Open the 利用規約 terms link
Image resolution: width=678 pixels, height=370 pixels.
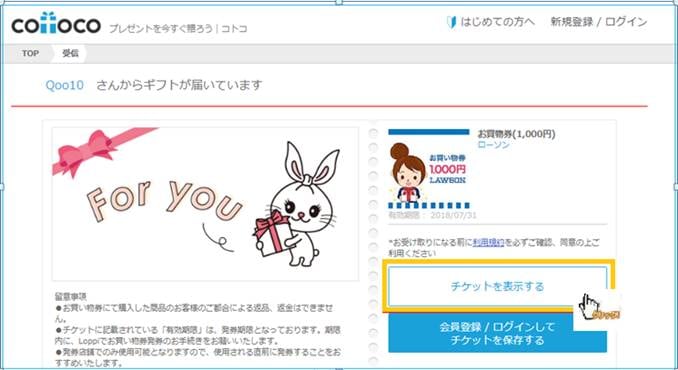(x=489, y=242)
